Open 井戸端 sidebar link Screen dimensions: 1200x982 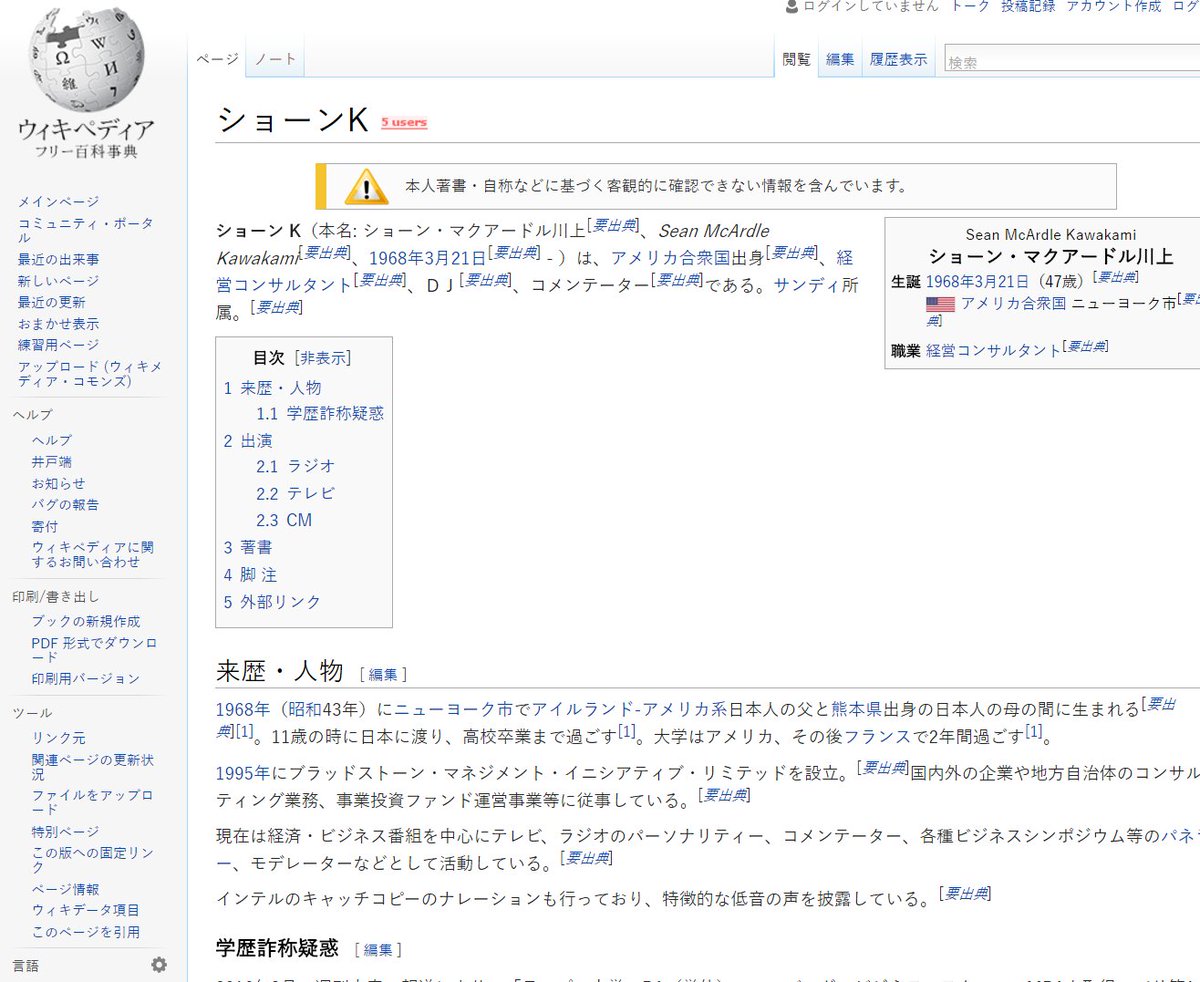[x=52, y=462]
